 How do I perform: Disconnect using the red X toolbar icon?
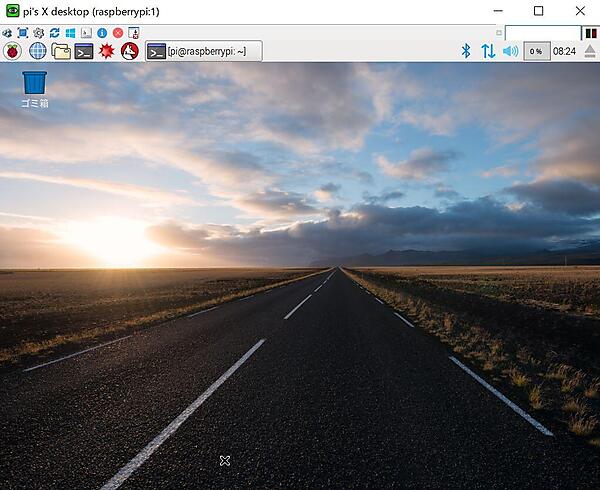118,33
